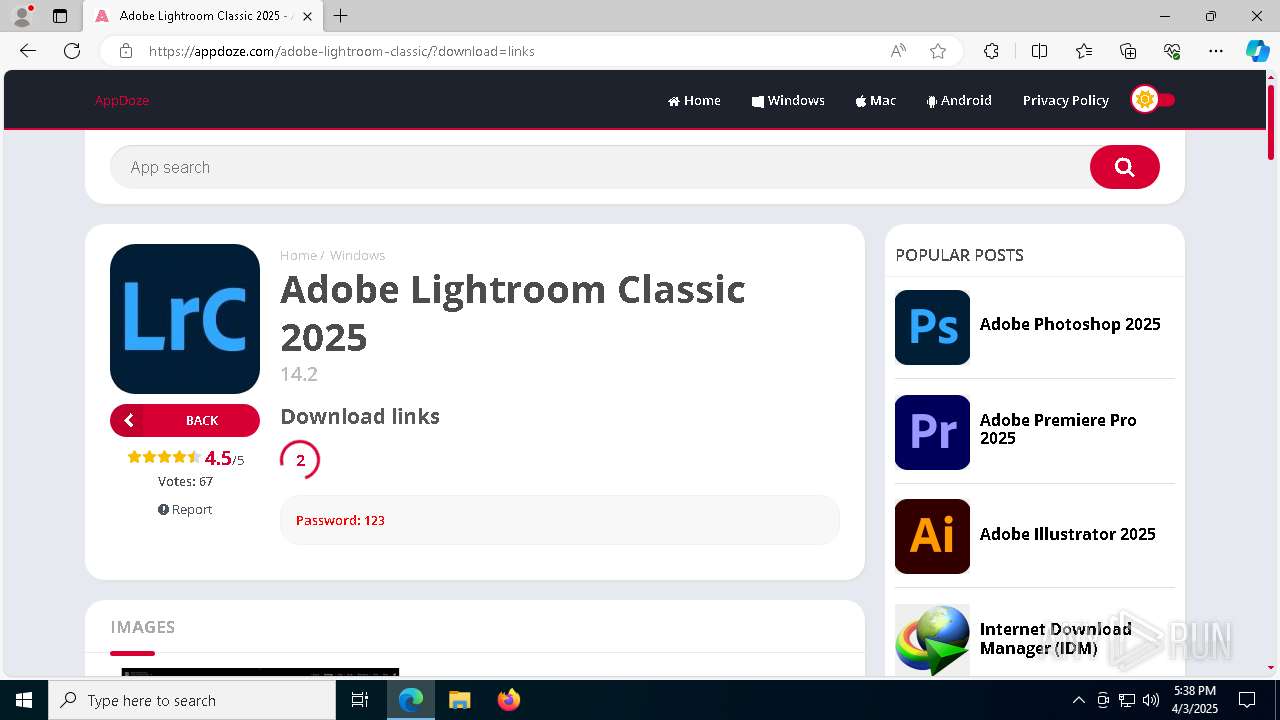The width and height of the screenshot is (1280, 720).
Task: Open the Home menu item
Action: (x=694, y=100)
